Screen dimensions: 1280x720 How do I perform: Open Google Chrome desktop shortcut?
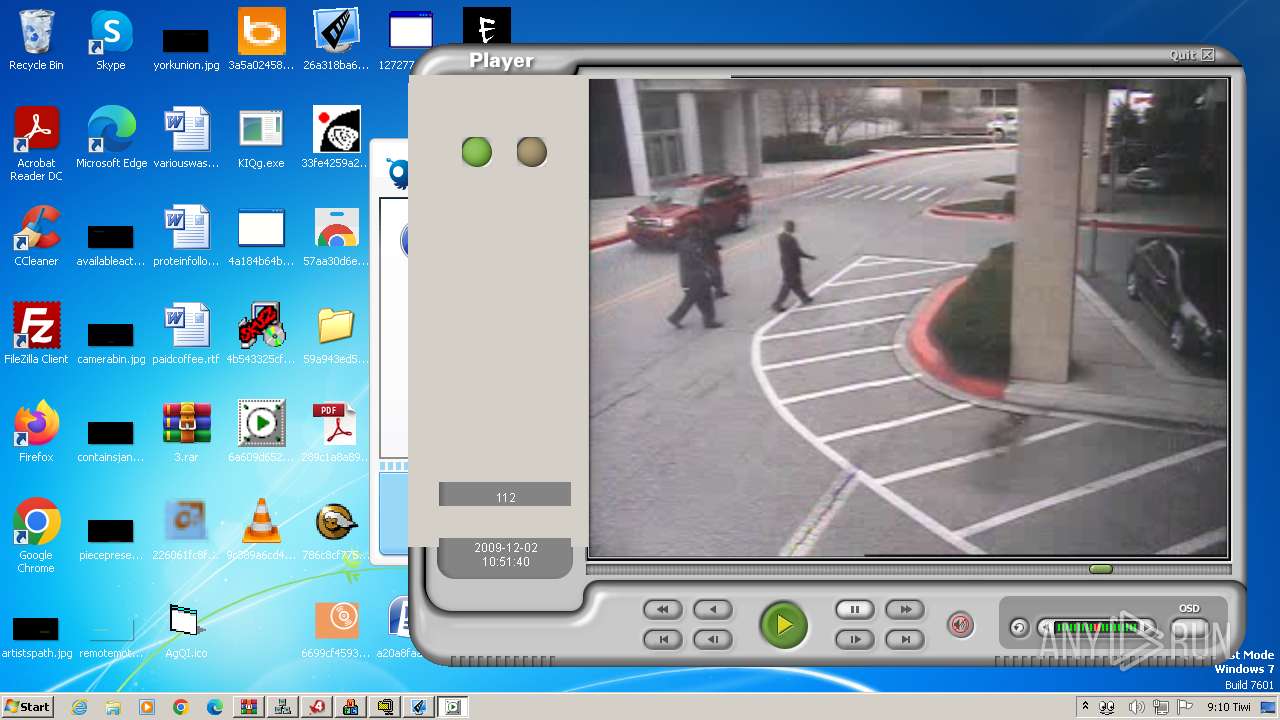click(x=36, y=536)
